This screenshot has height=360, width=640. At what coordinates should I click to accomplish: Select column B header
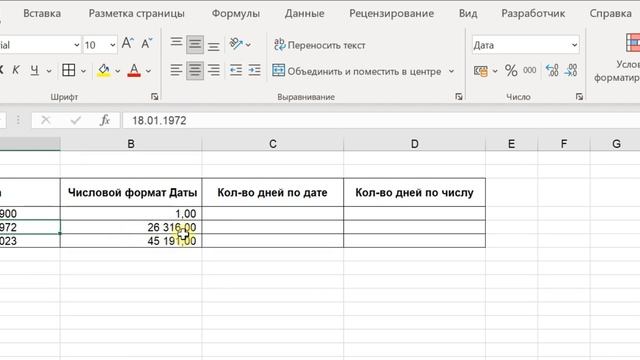tap(131, 144)
